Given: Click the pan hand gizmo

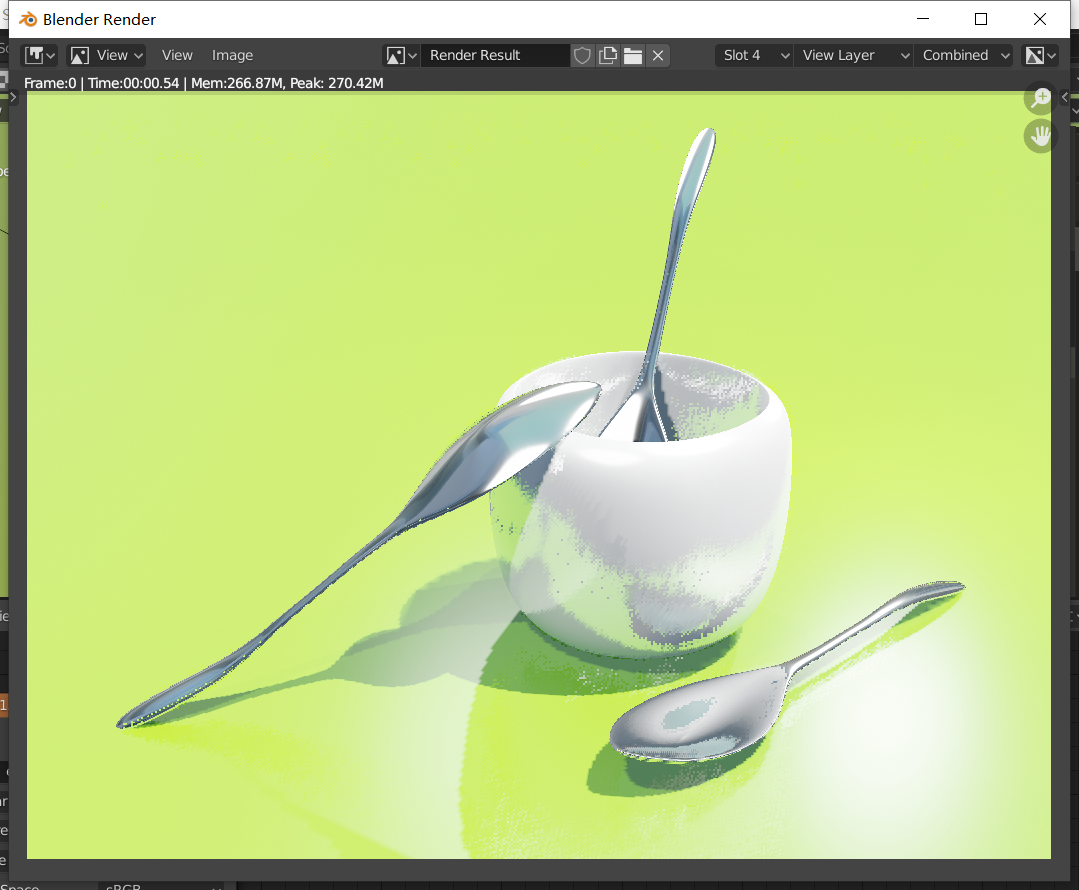Looking at the screenshot, I should click(x=1040, y=136).
